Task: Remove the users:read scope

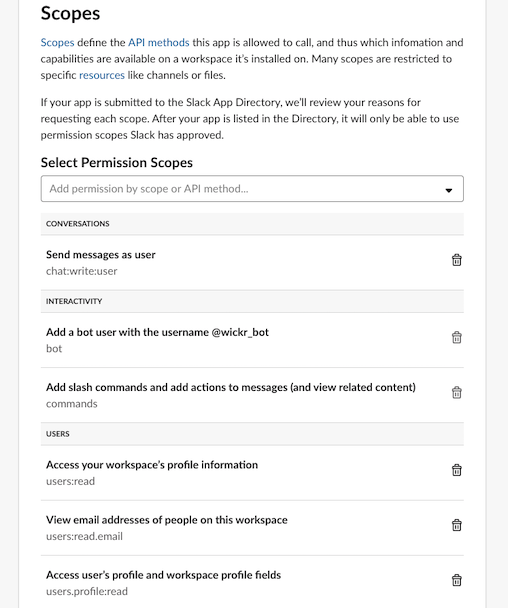Action: (456, 470)
